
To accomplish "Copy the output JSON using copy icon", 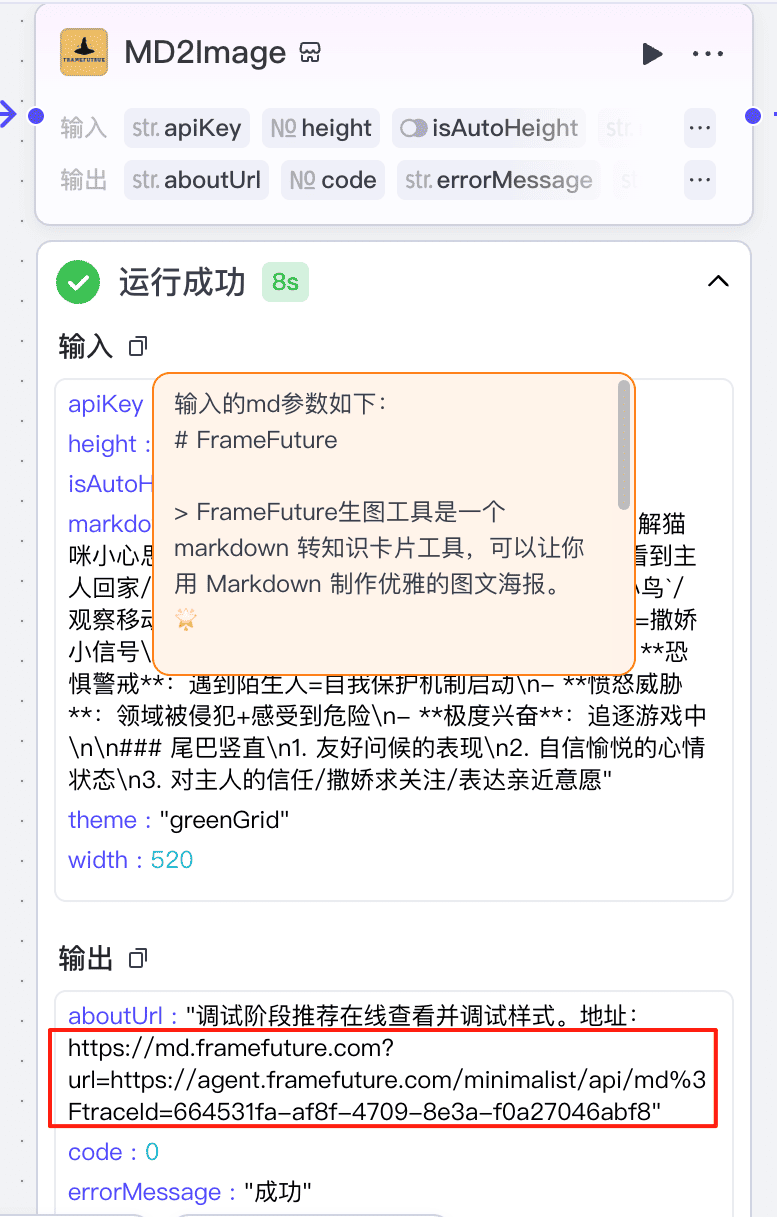I will (136, 957).
